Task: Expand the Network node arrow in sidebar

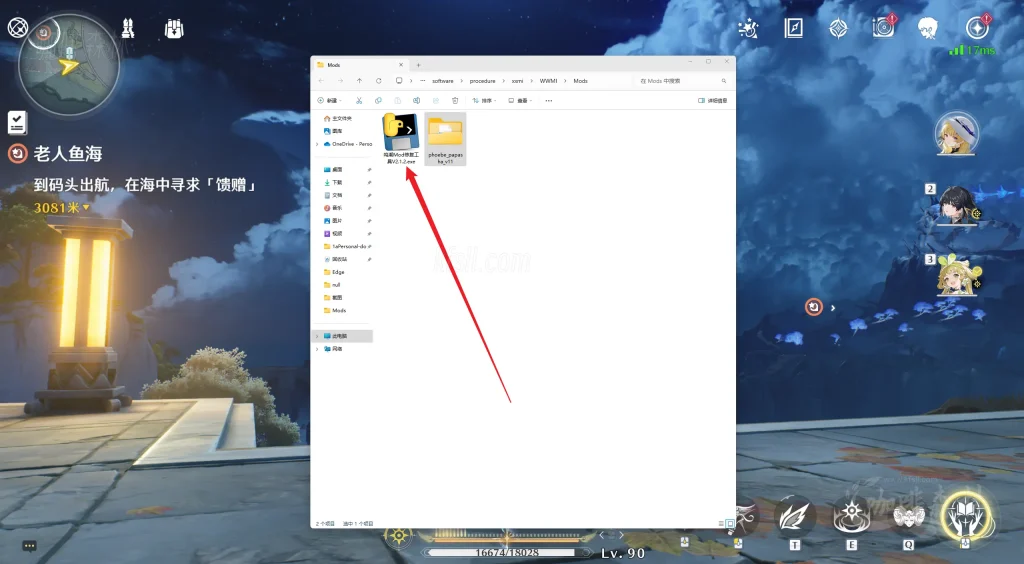Action: click(x=317, y=349)
